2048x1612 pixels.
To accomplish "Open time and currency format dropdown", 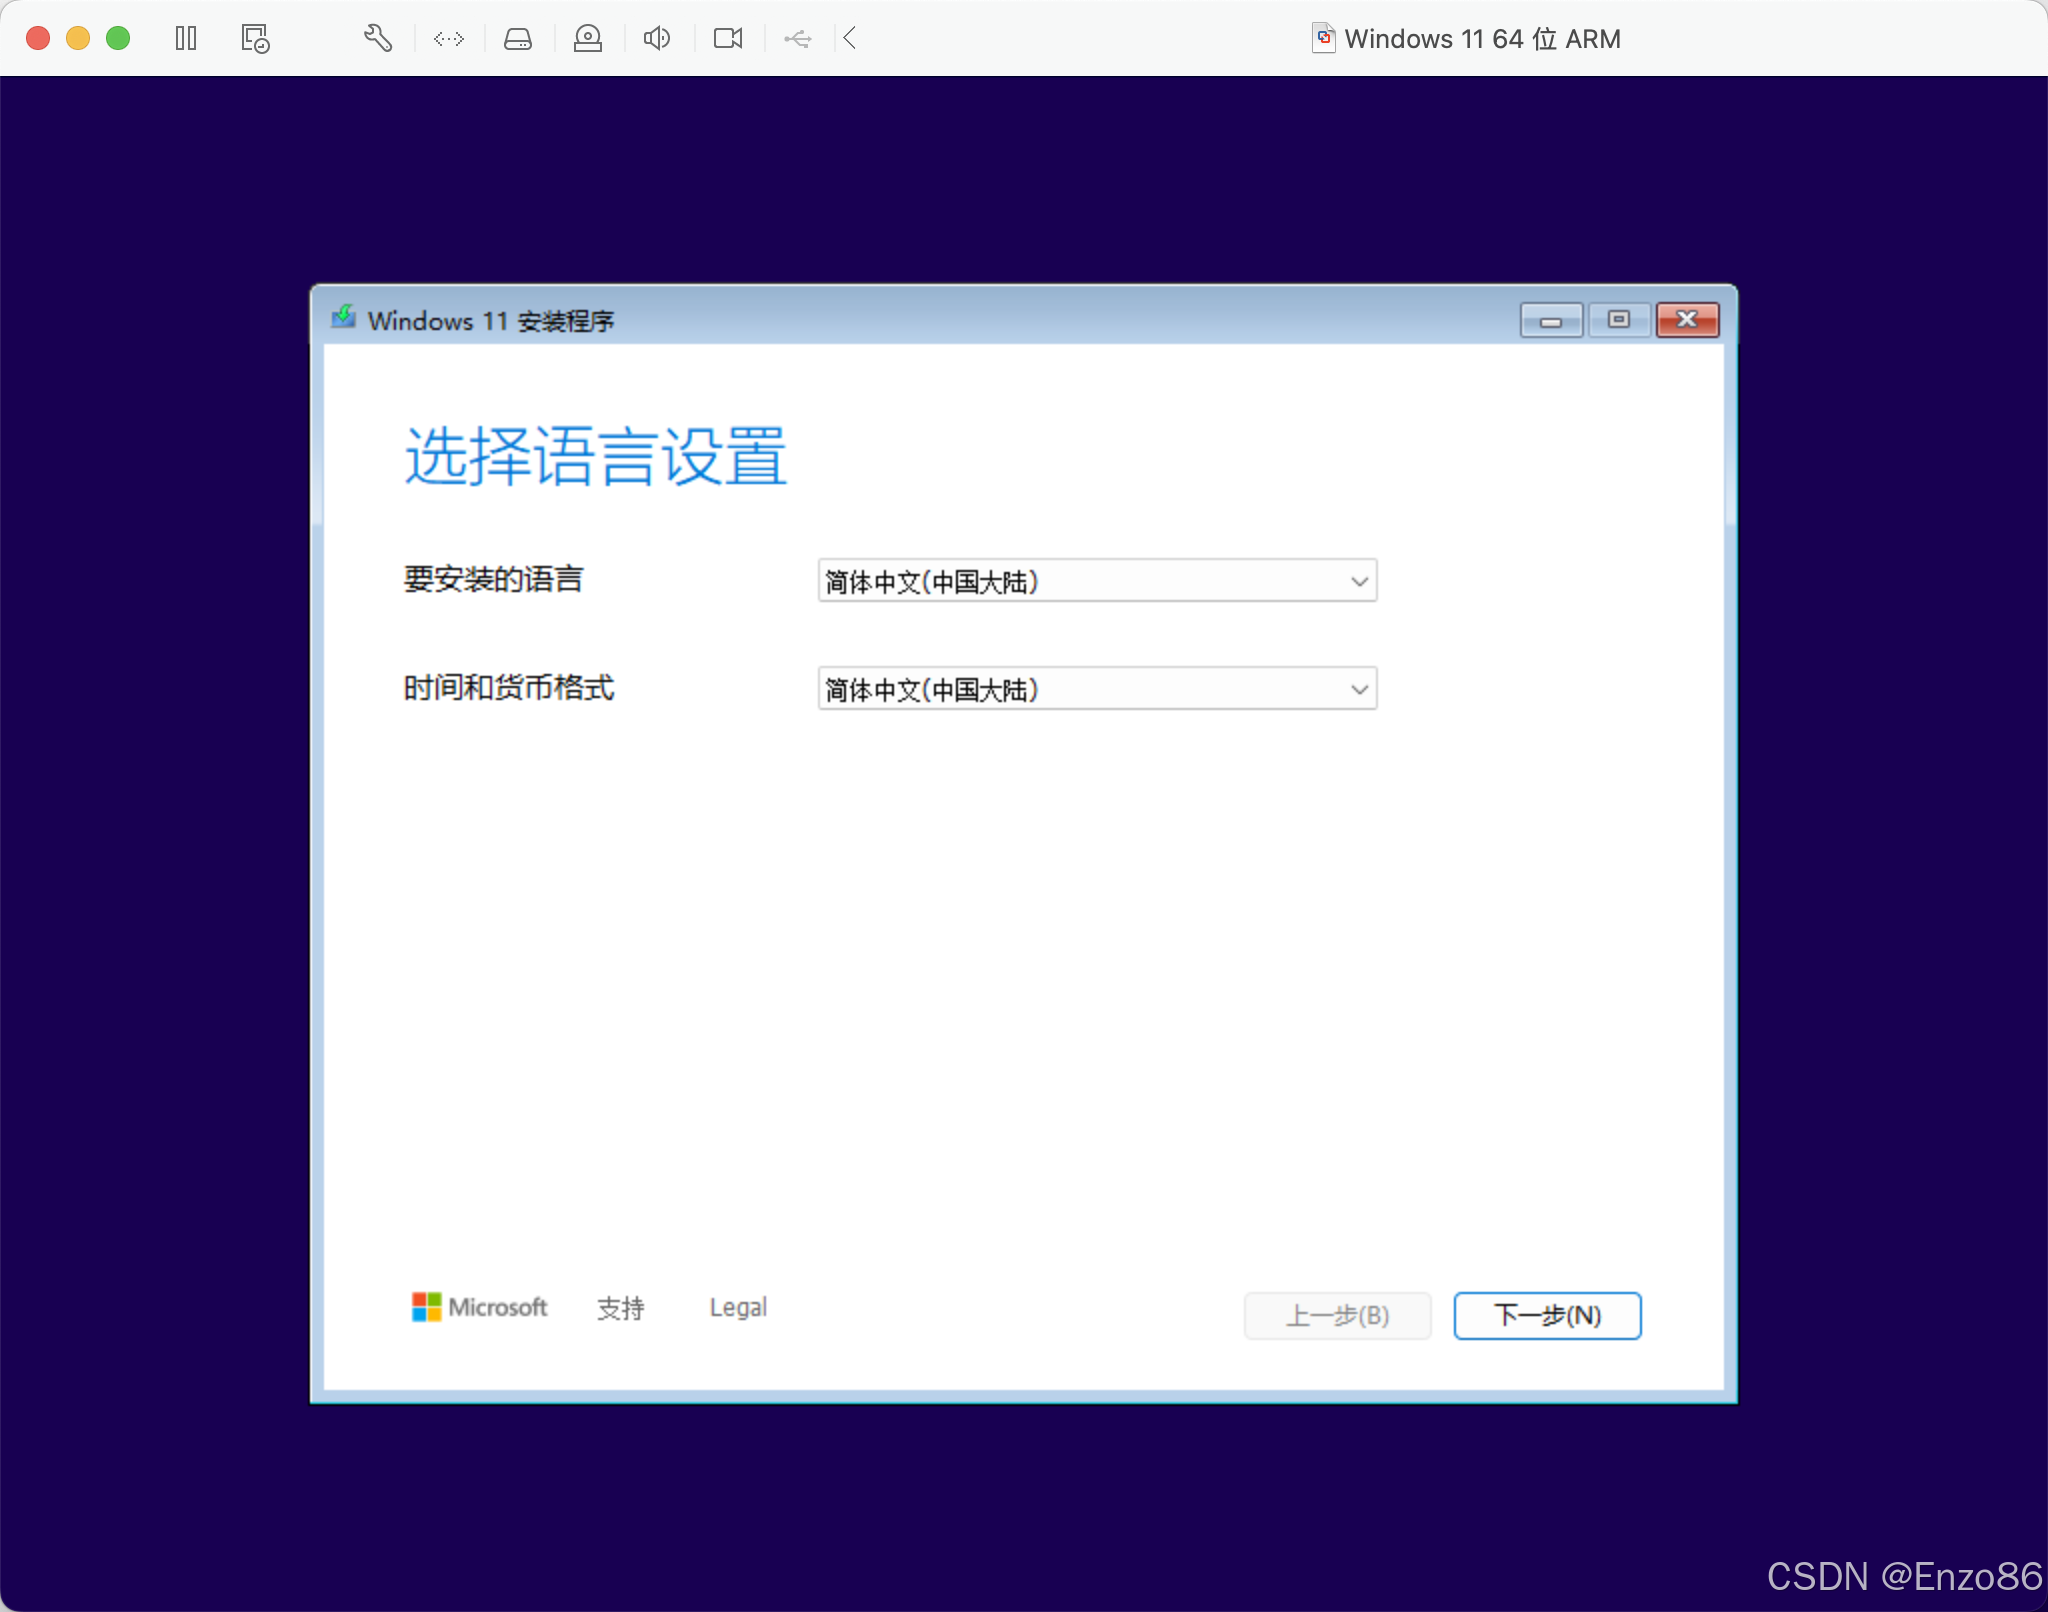I will (x=1097, y=689).
